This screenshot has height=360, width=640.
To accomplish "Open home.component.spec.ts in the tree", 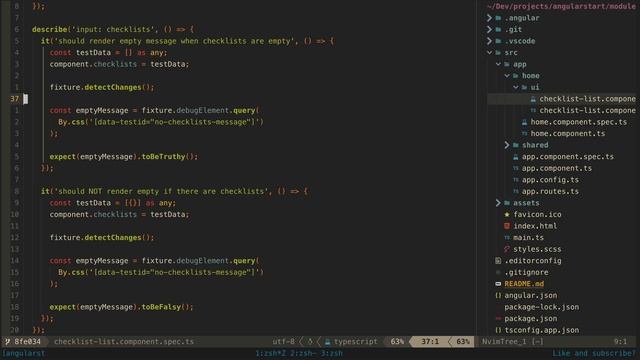I will click(578, 122).
